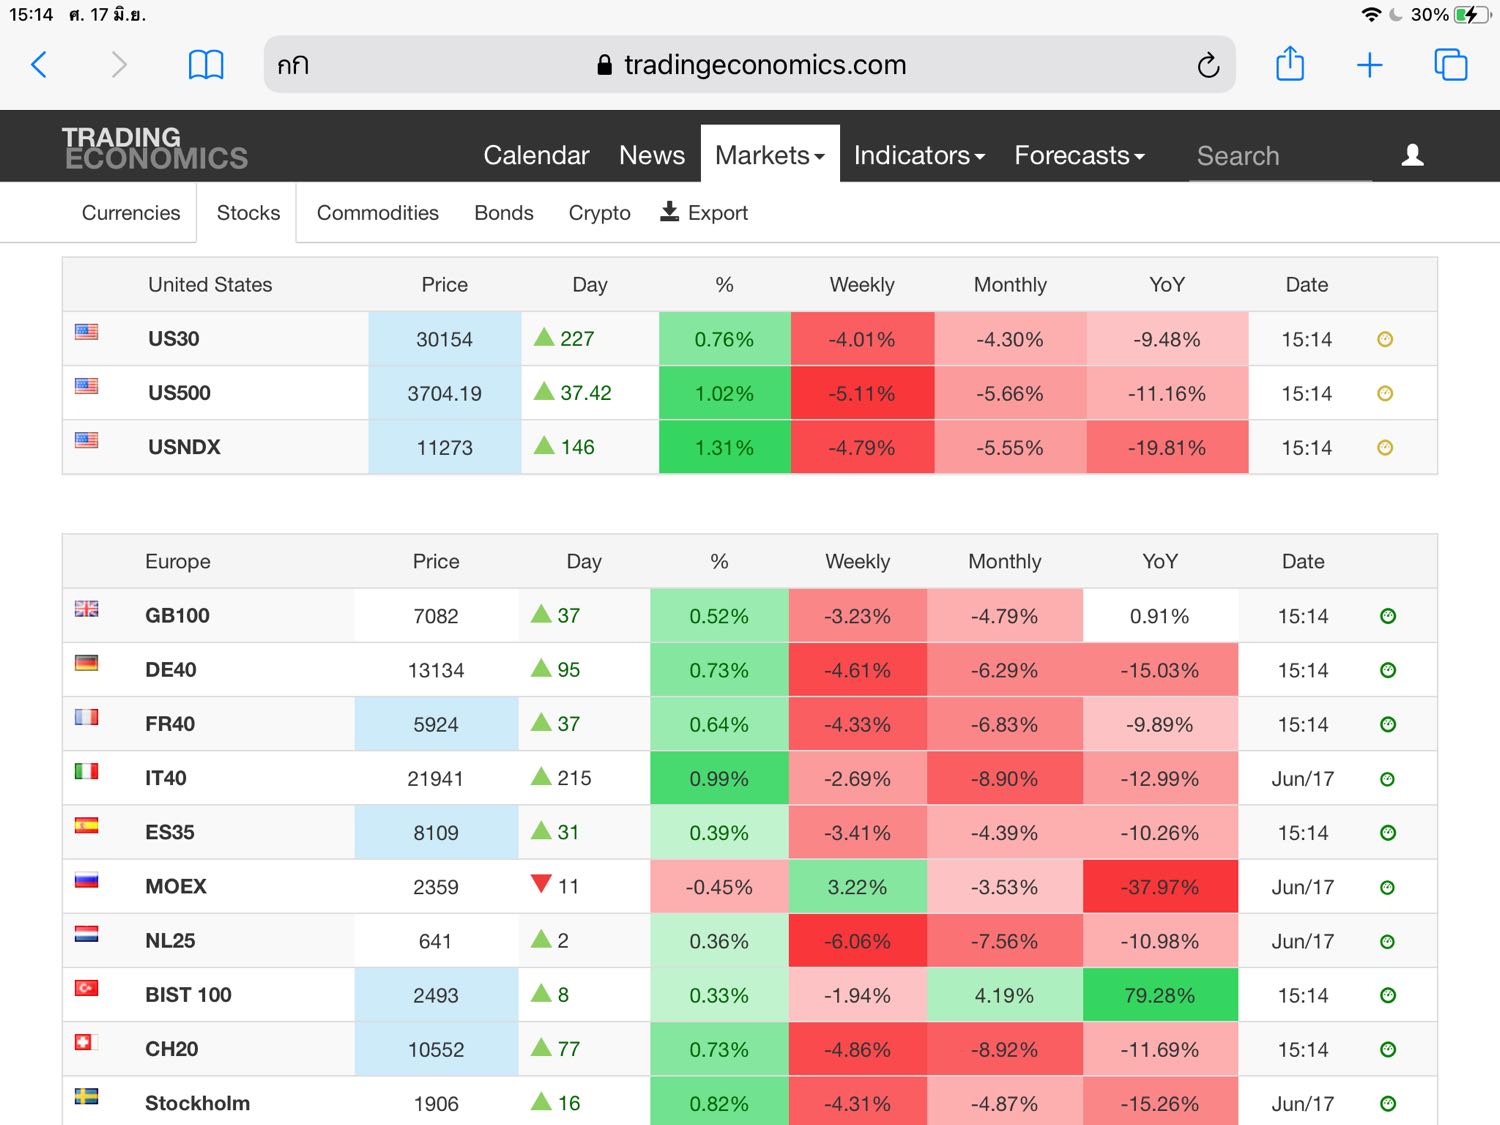Click the YoY header in Europe table
The image size is (1500, 1125).
1160,562
